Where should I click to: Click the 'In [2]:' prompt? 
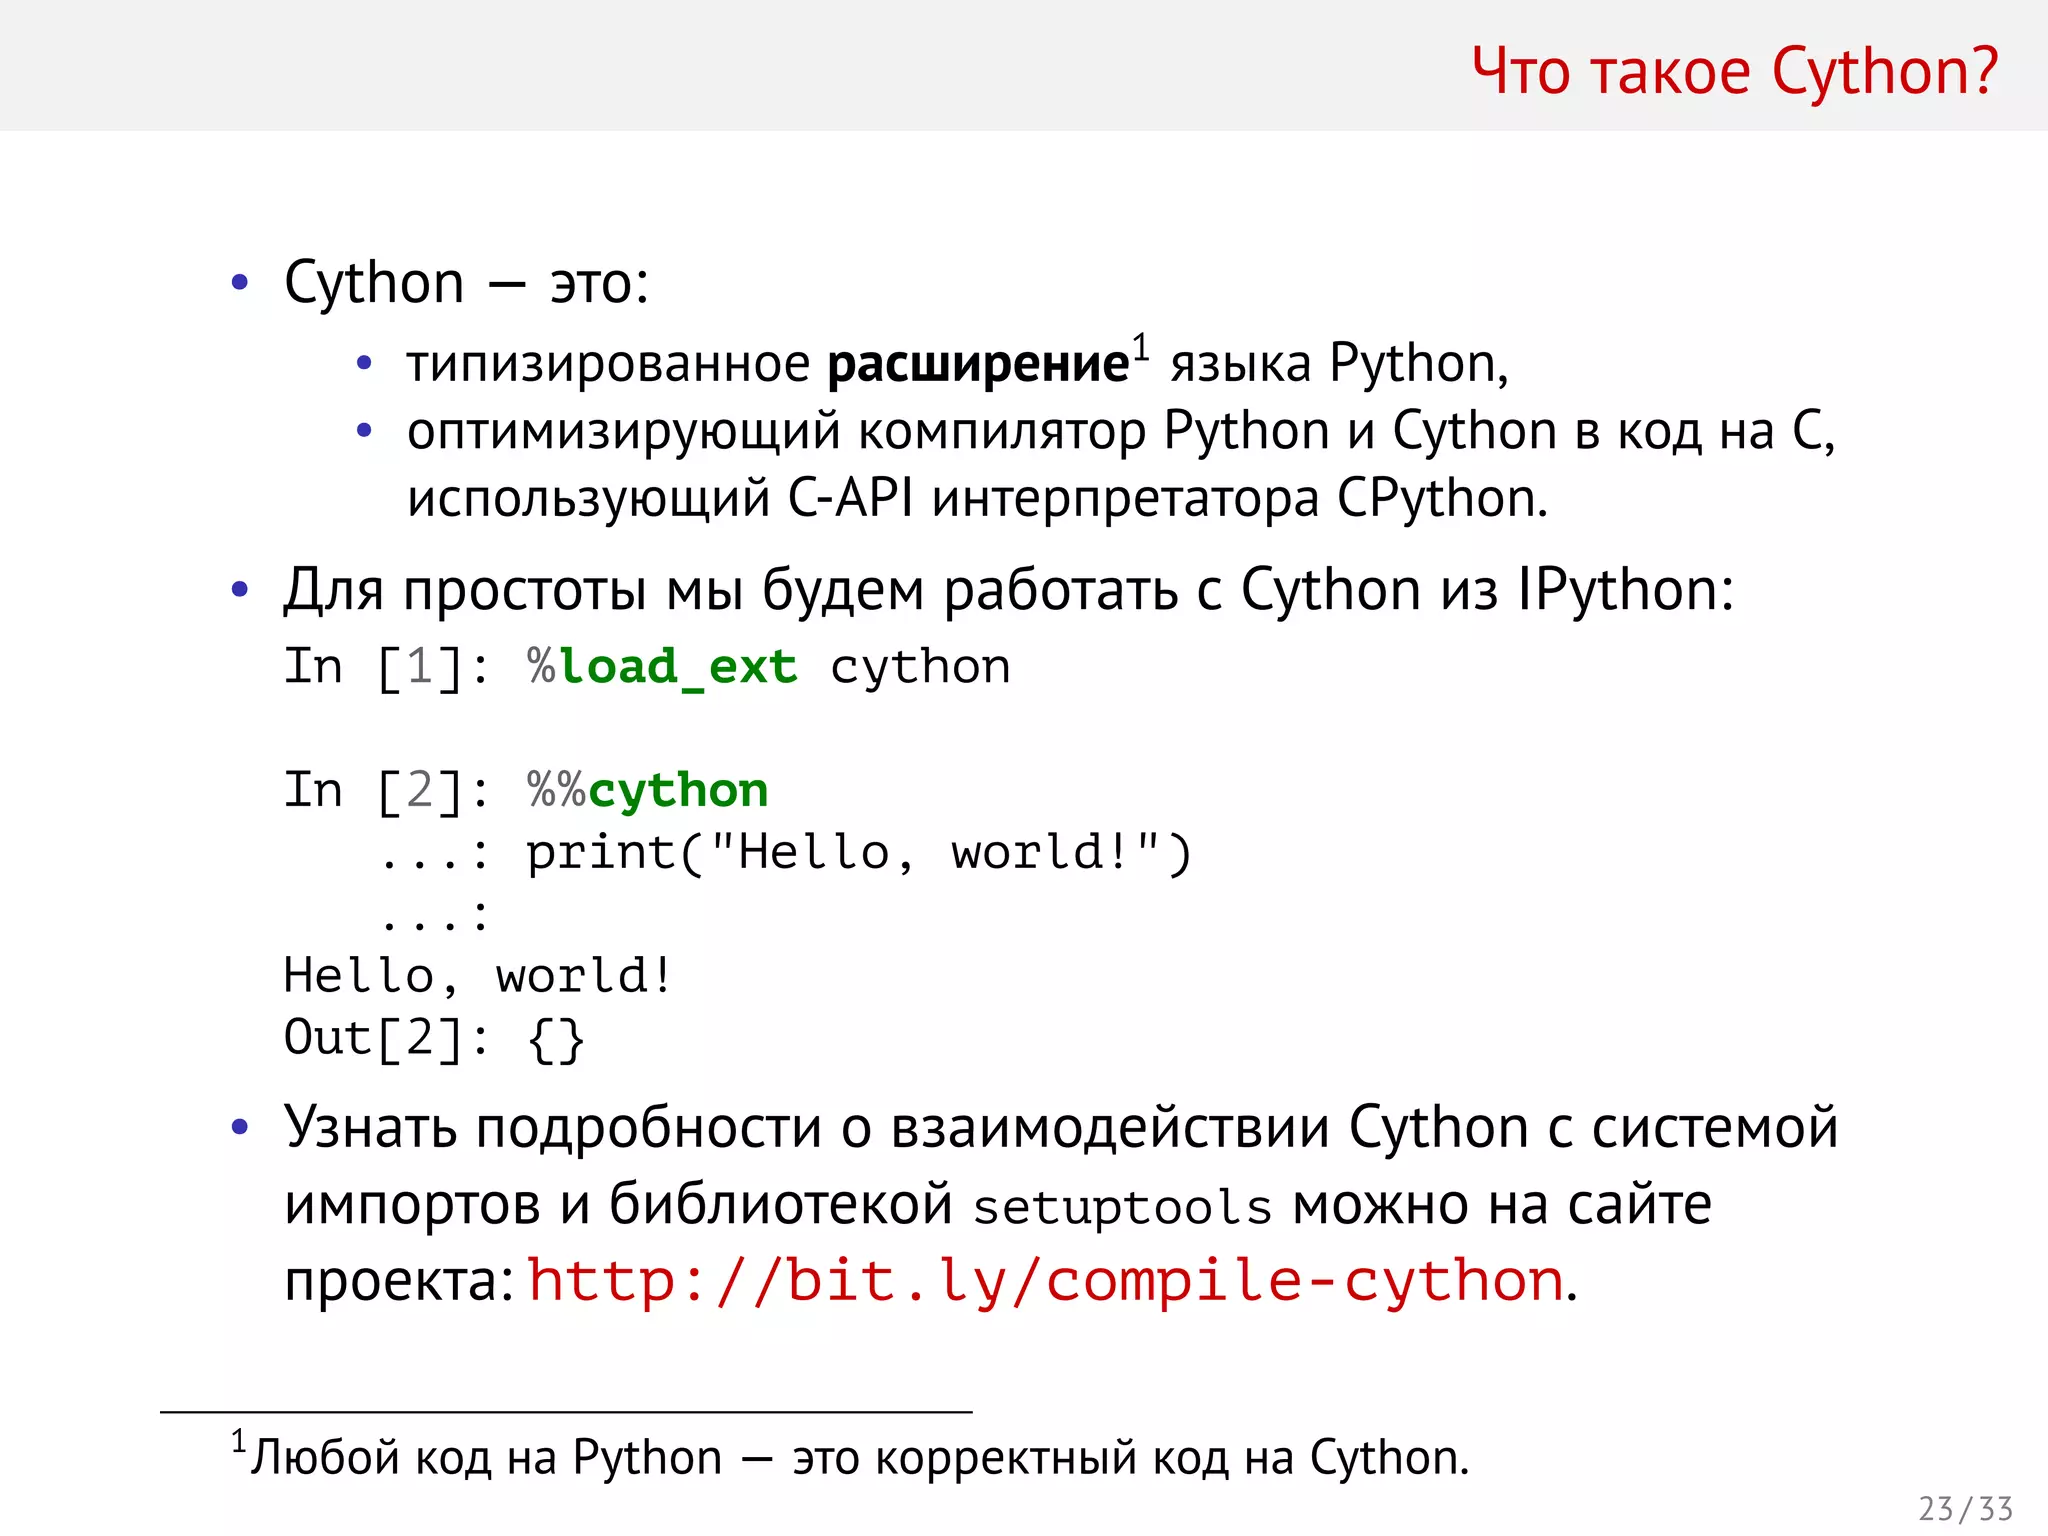(387, 791)
